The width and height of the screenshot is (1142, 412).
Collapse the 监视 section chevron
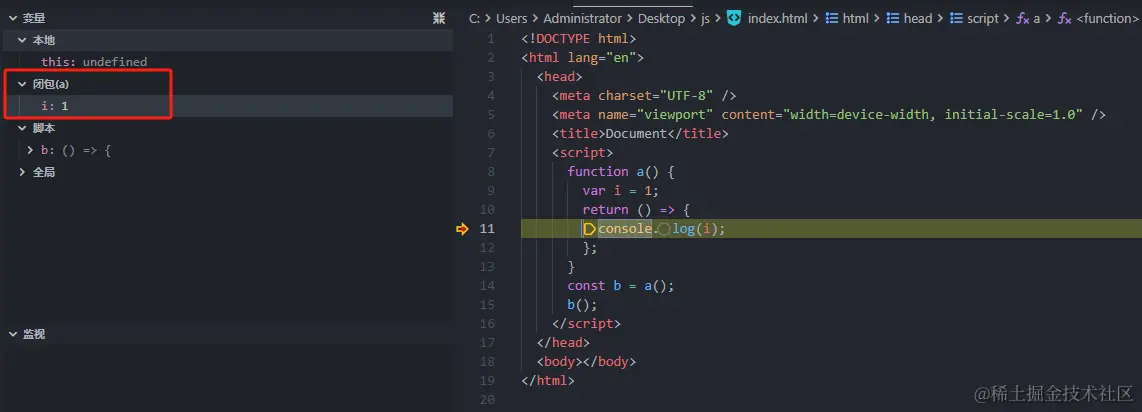[x=12, y=334]
